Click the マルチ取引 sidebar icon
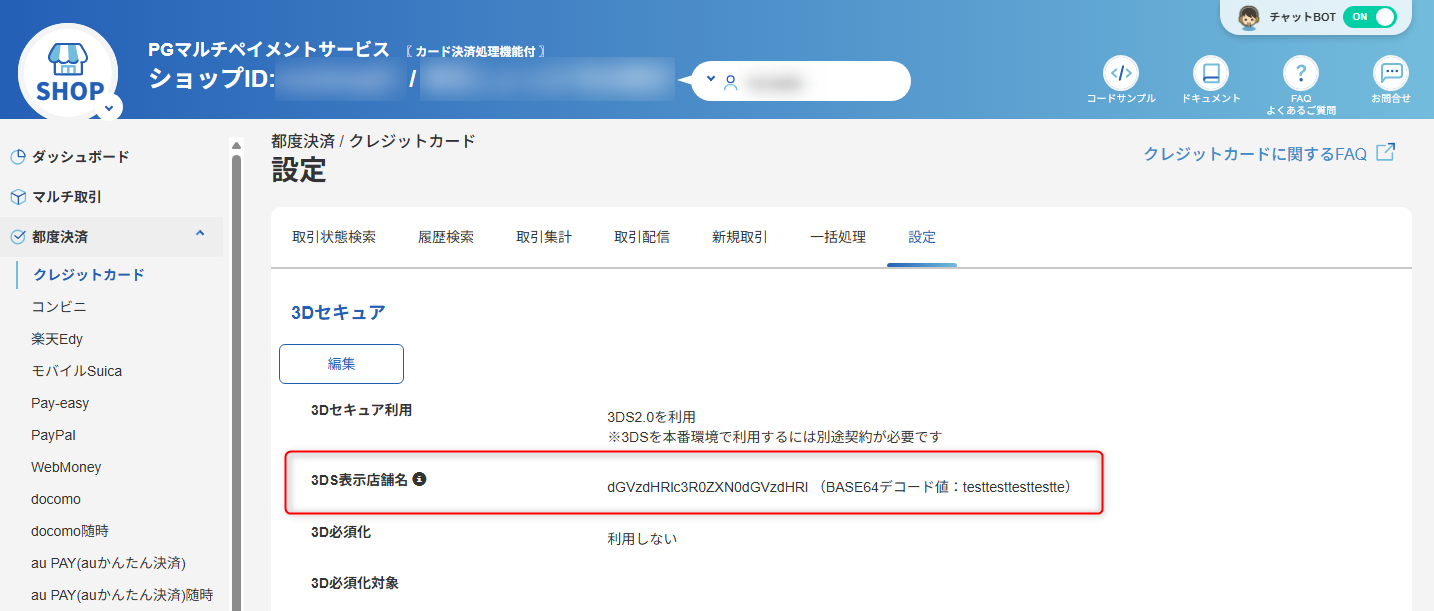Image resolution: width=1434 pixels, height=611 pixels. 16,197
